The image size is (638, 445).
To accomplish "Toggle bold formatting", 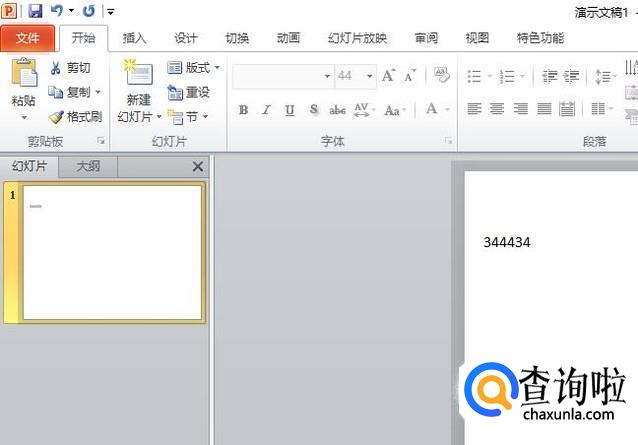I will 243,110.
